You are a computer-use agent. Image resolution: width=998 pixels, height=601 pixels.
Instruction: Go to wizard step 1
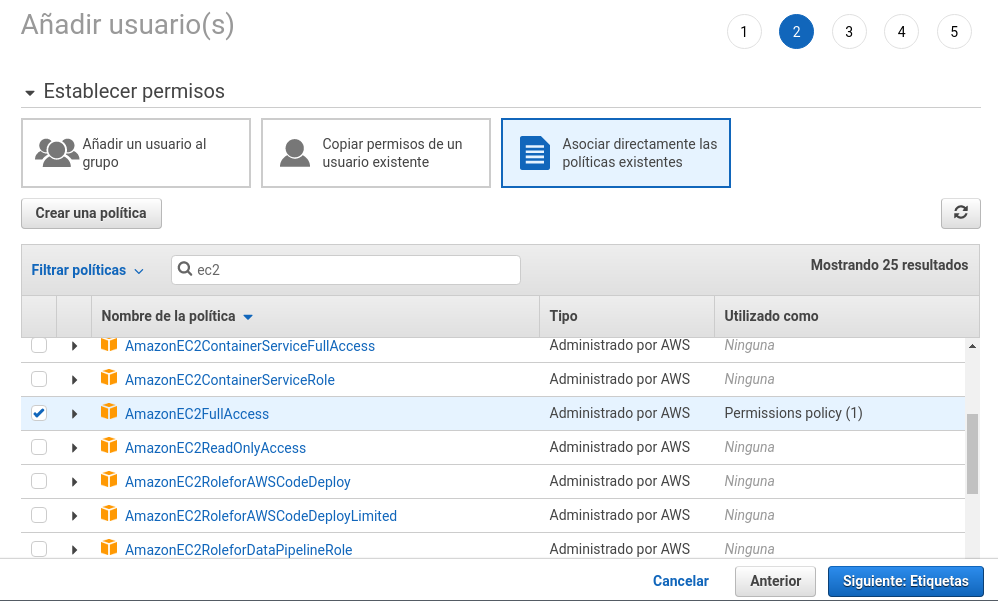744,31
